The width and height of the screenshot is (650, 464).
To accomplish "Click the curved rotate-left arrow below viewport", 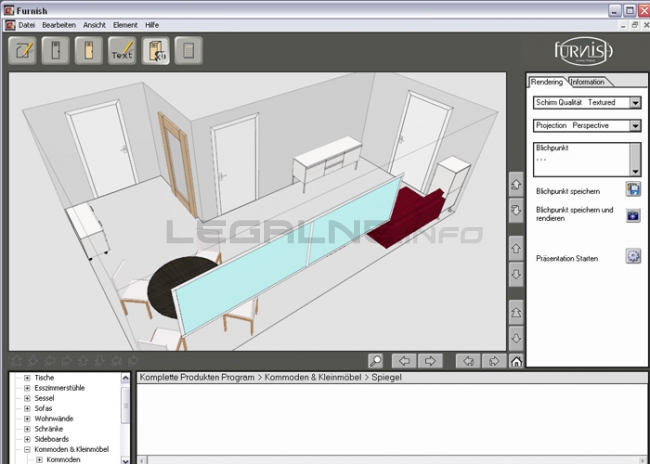I will point(468,361).
